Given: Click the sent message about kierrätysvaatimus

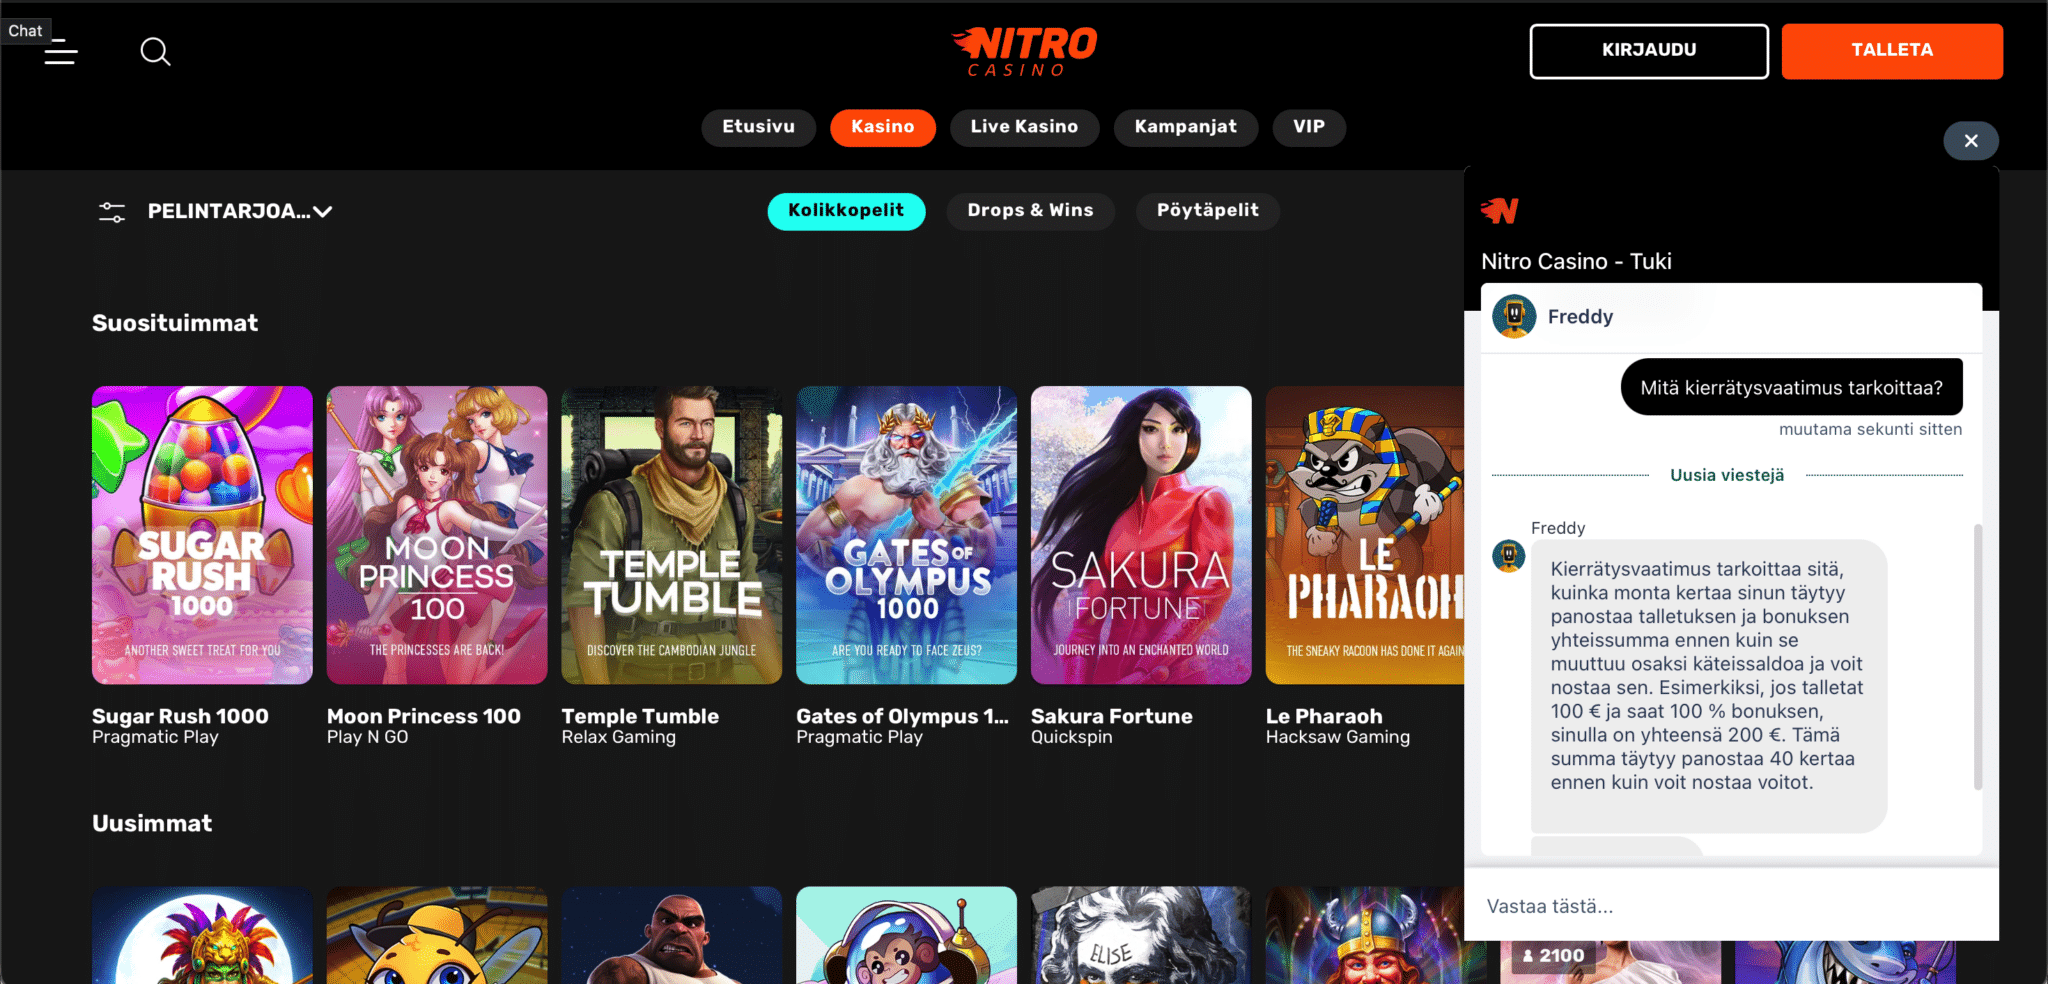Looking at the screenshot, I should pyautogui.click(x=1791, y=387).
